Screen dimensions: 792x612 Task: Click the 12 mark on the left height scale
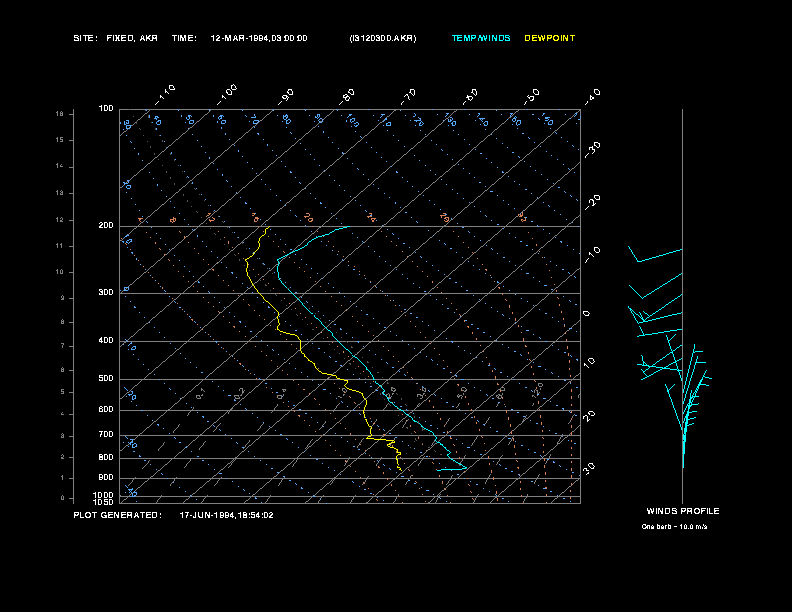click(x=60, y=220)
